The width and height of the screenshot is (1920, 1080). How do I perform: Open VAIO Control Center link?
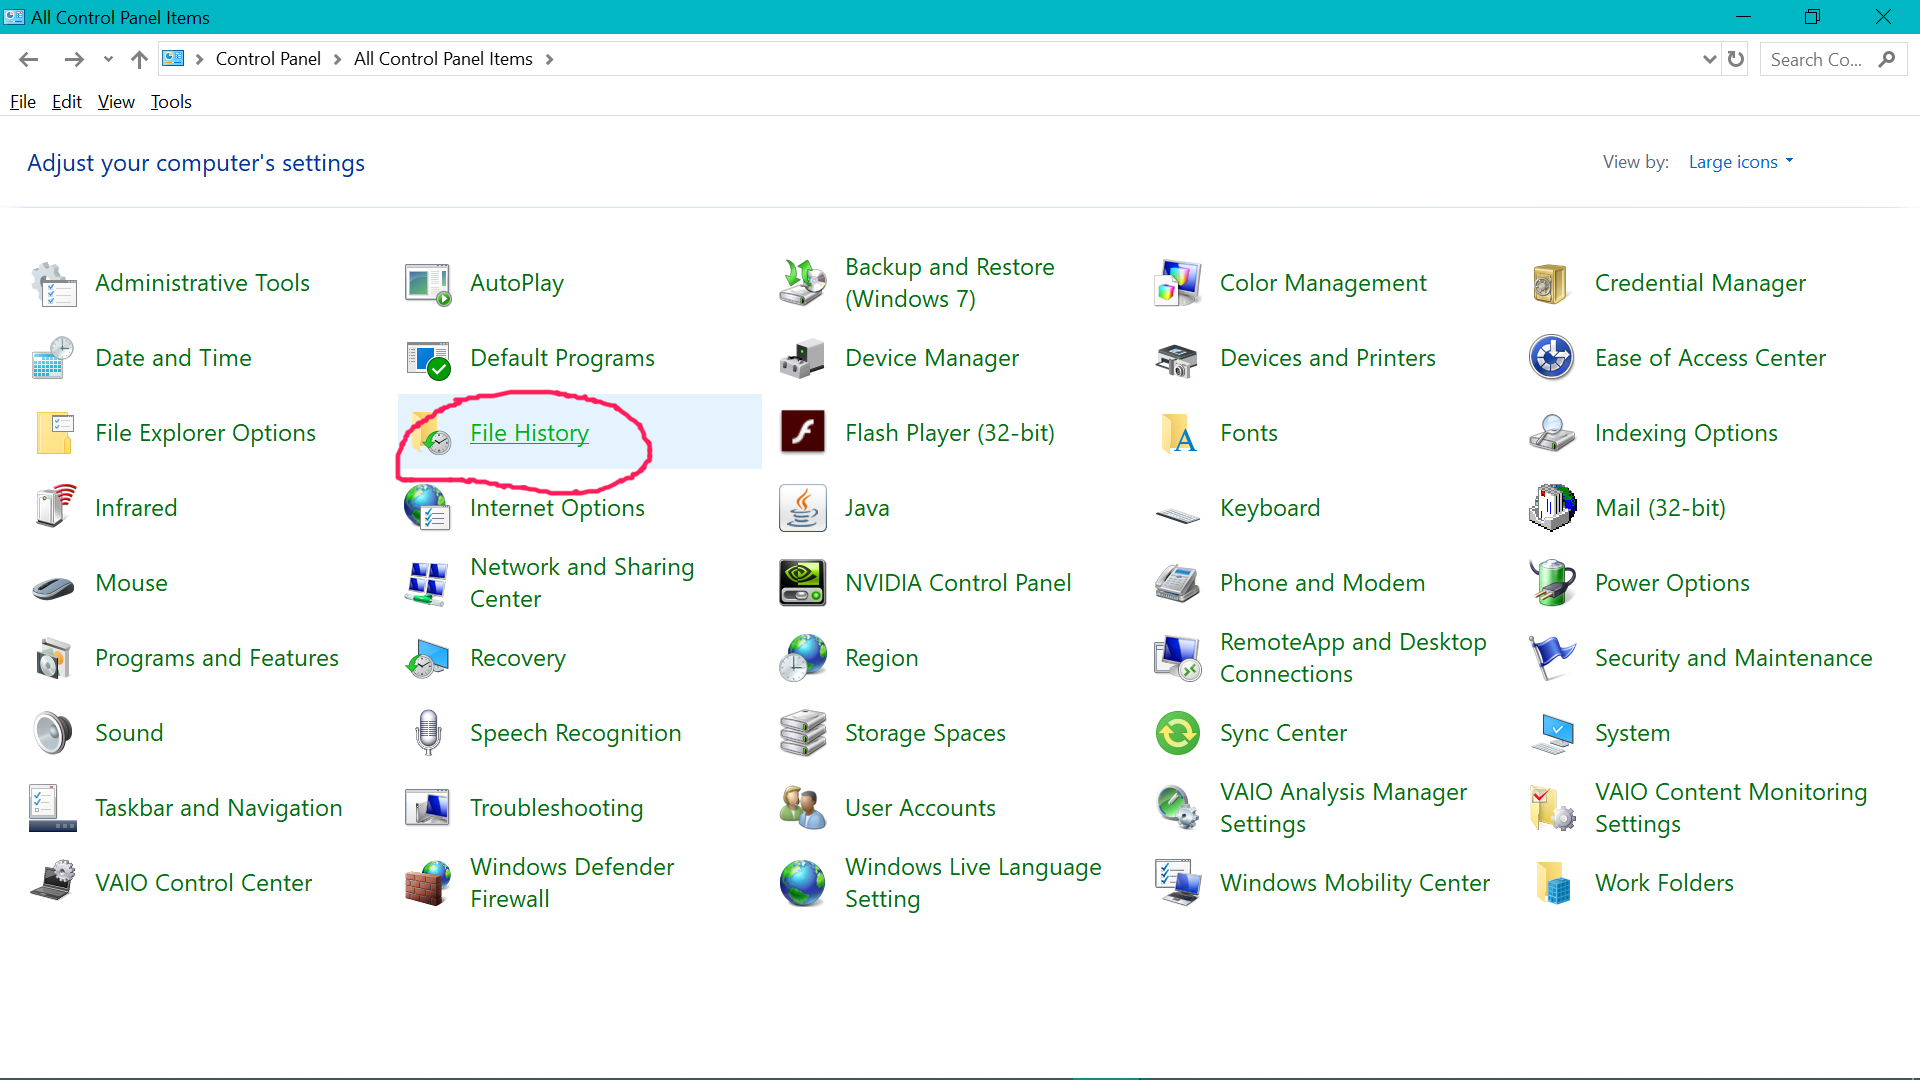click(x=203, y=883)
